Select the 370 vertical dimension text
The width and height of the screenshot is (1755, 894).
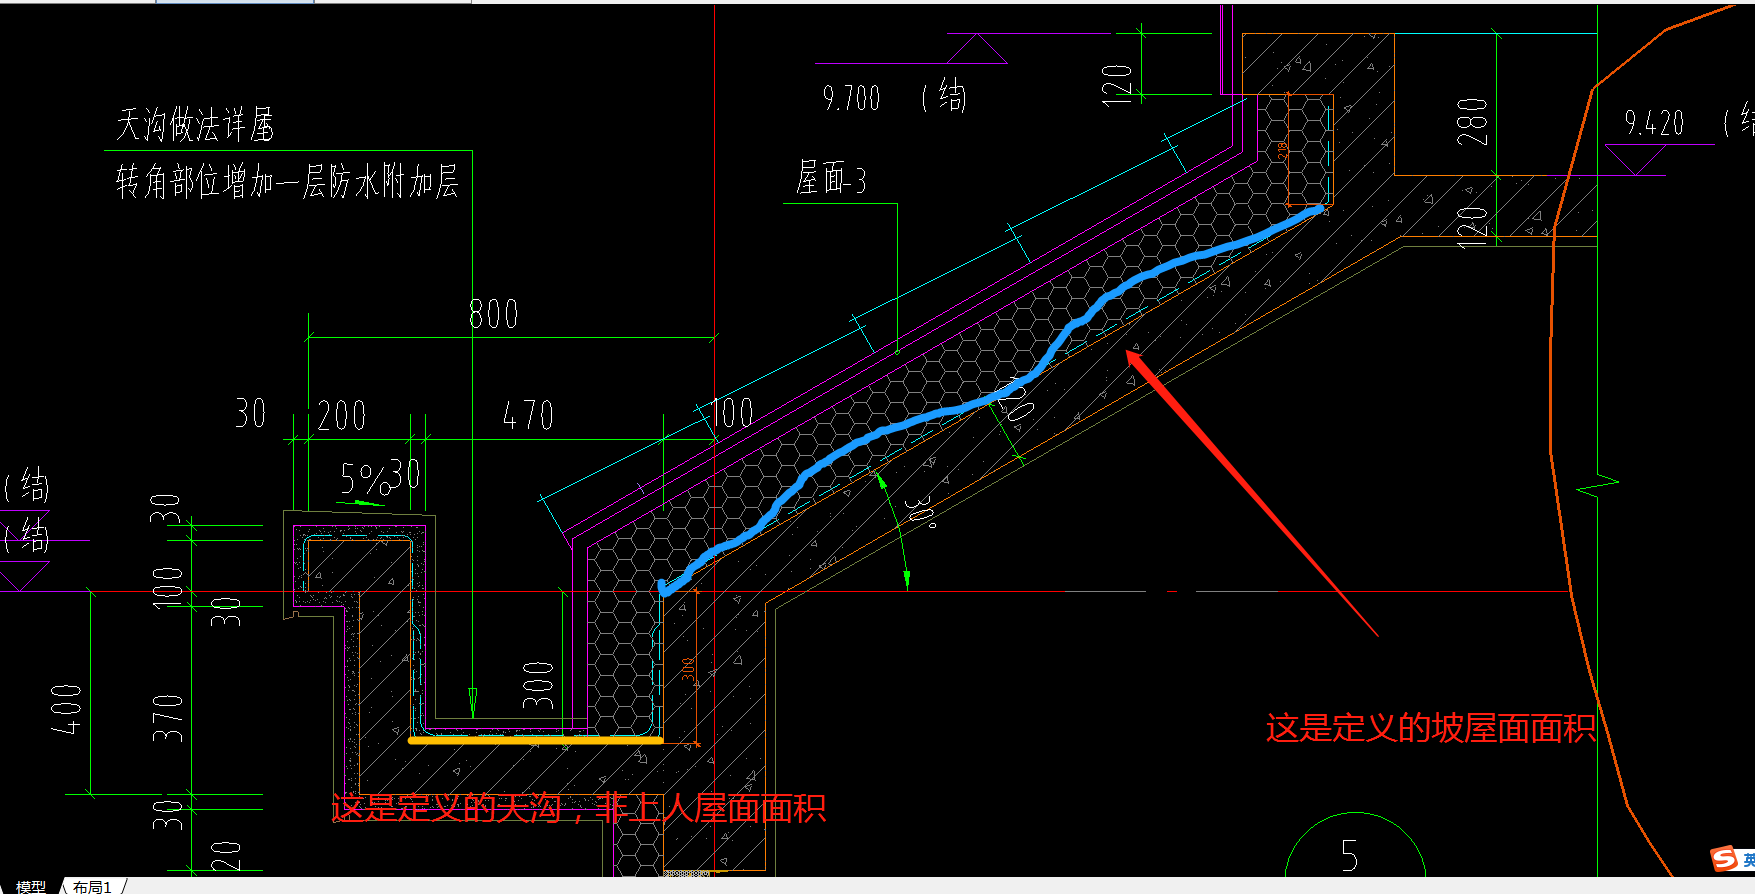(x=168, y=718)
